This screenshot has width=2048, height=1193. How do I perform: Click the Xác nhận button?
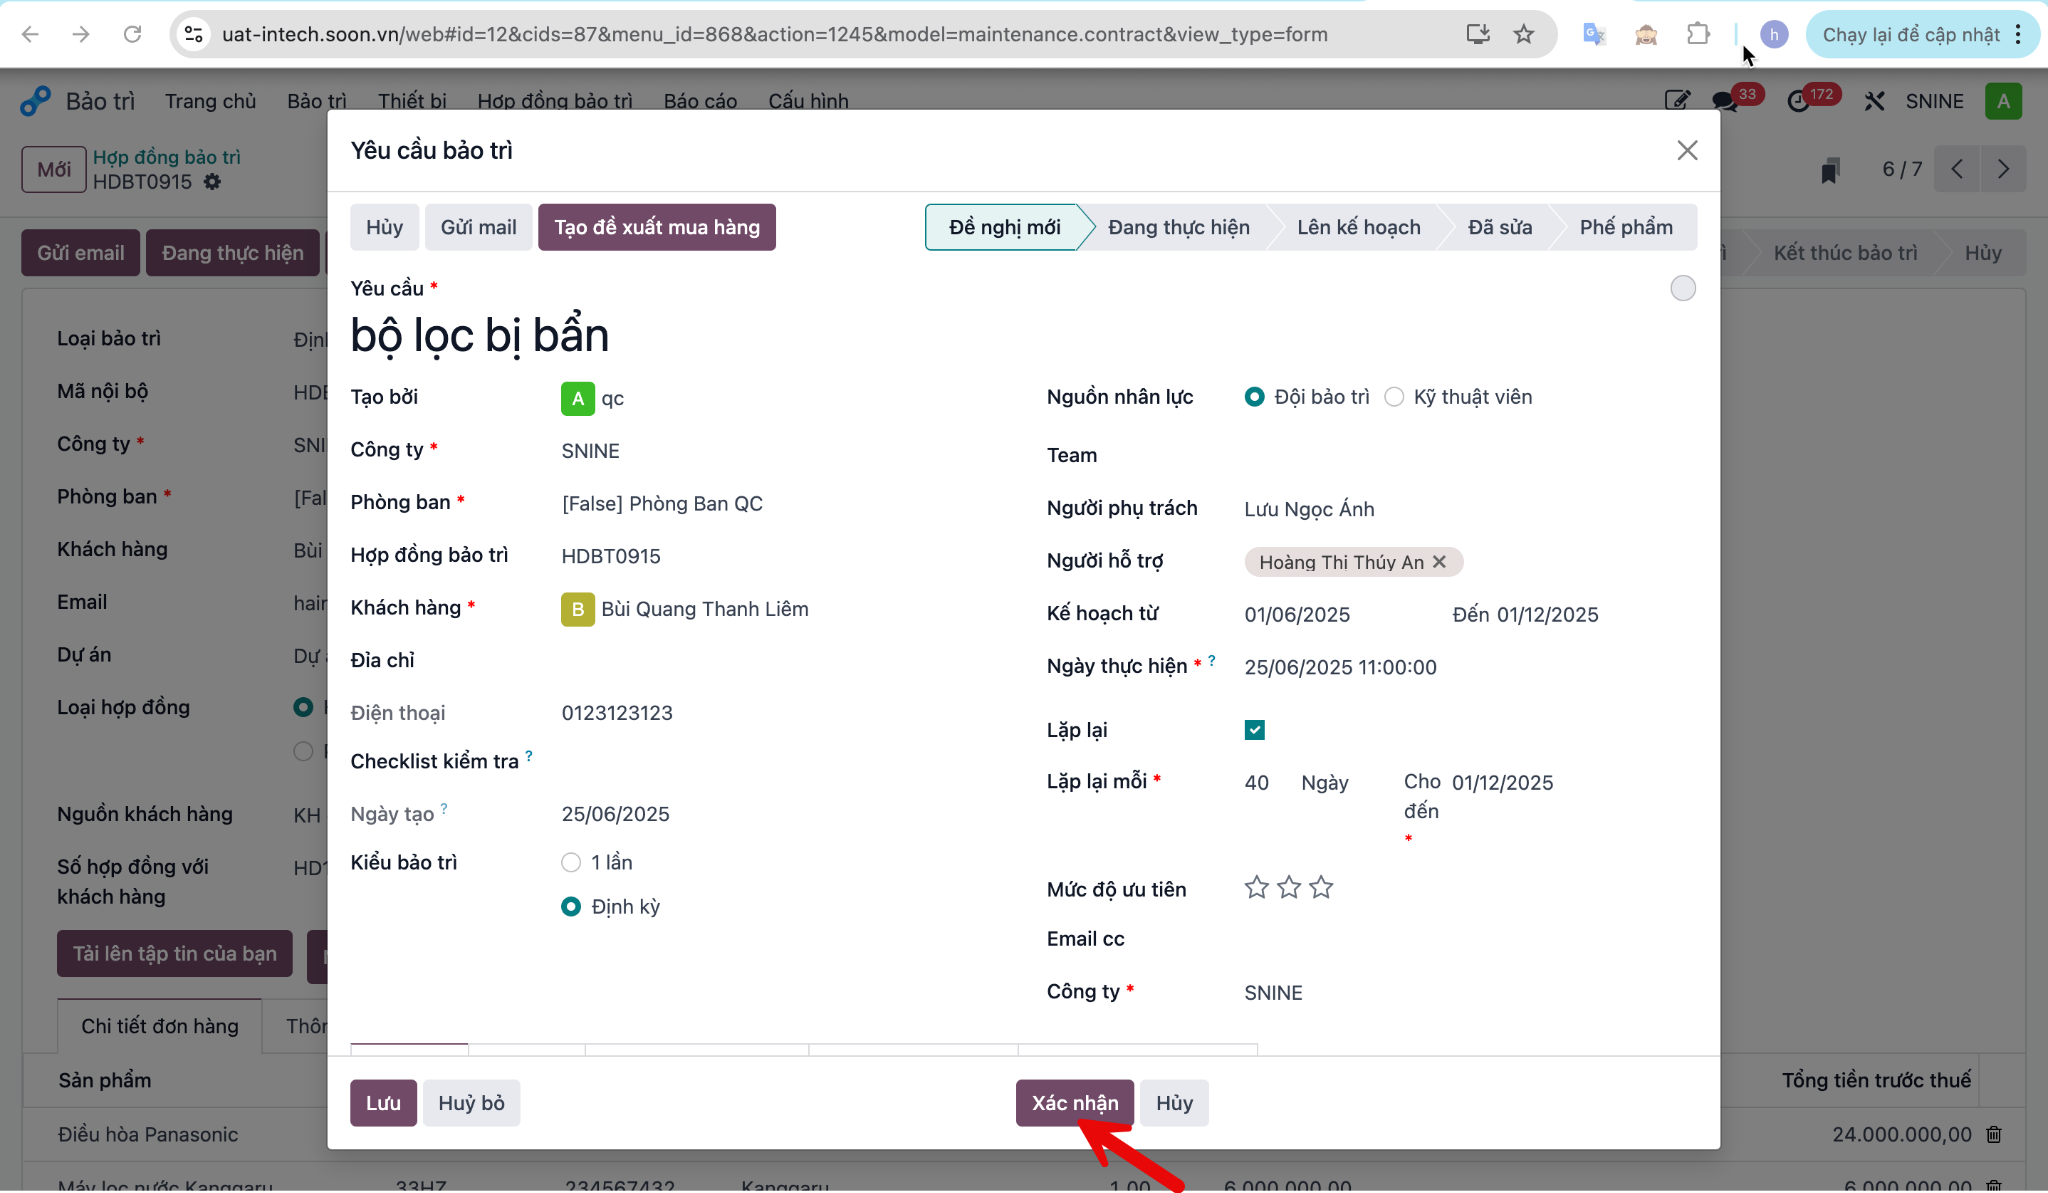pyautogui.click(x=1075, y=1103)
